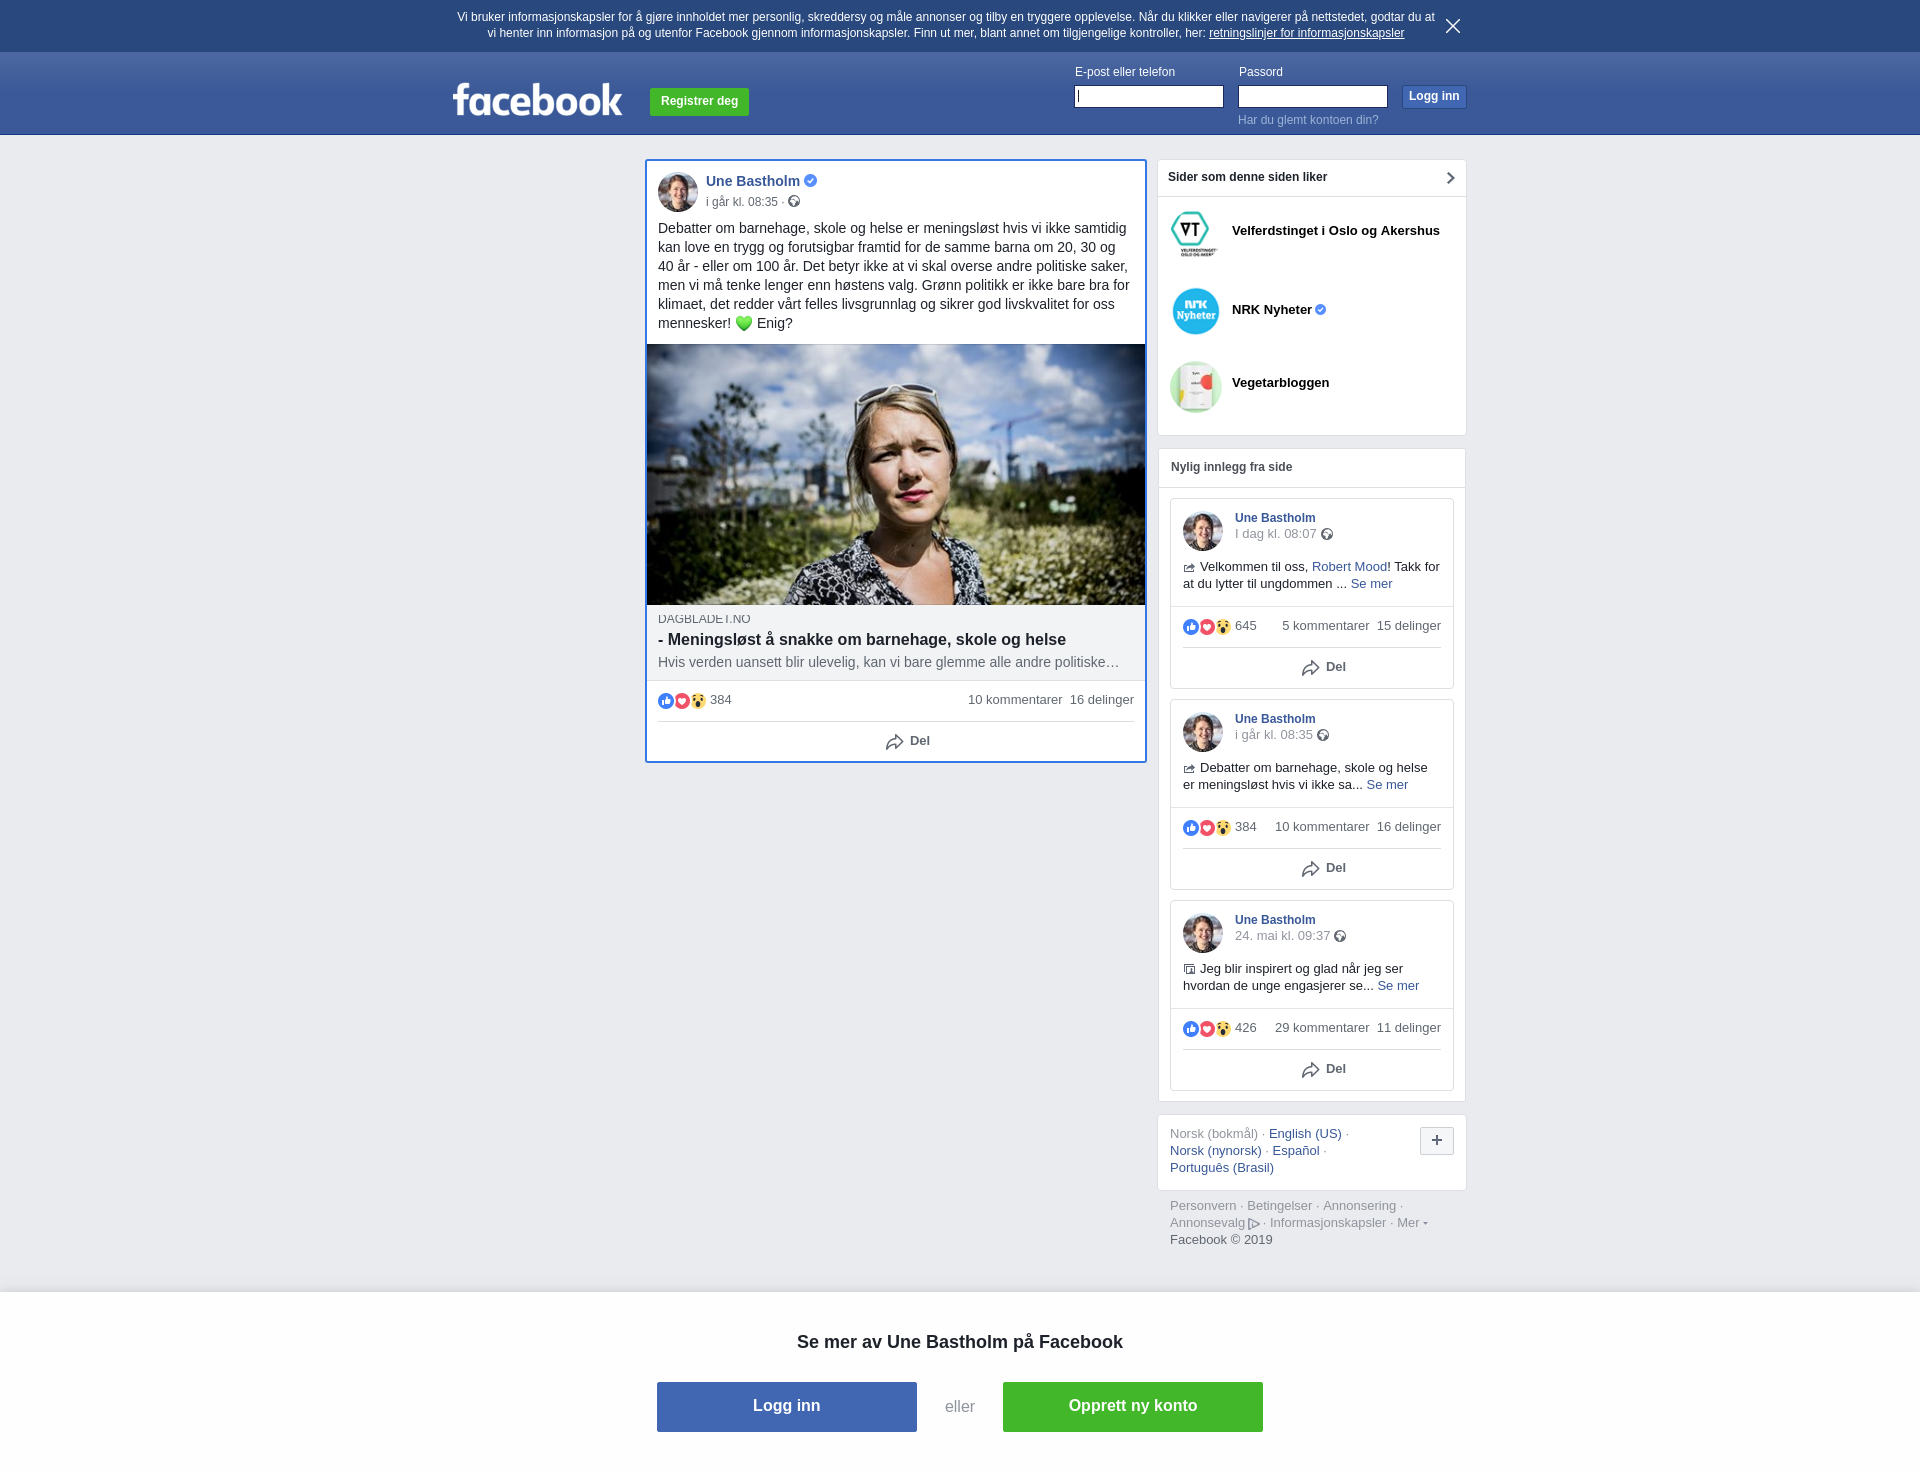The height and width of the screenshot is (1472, 1920).
Task: Open 11 delinger on the 24. mai post
Action: (x=1409, y=1028)
